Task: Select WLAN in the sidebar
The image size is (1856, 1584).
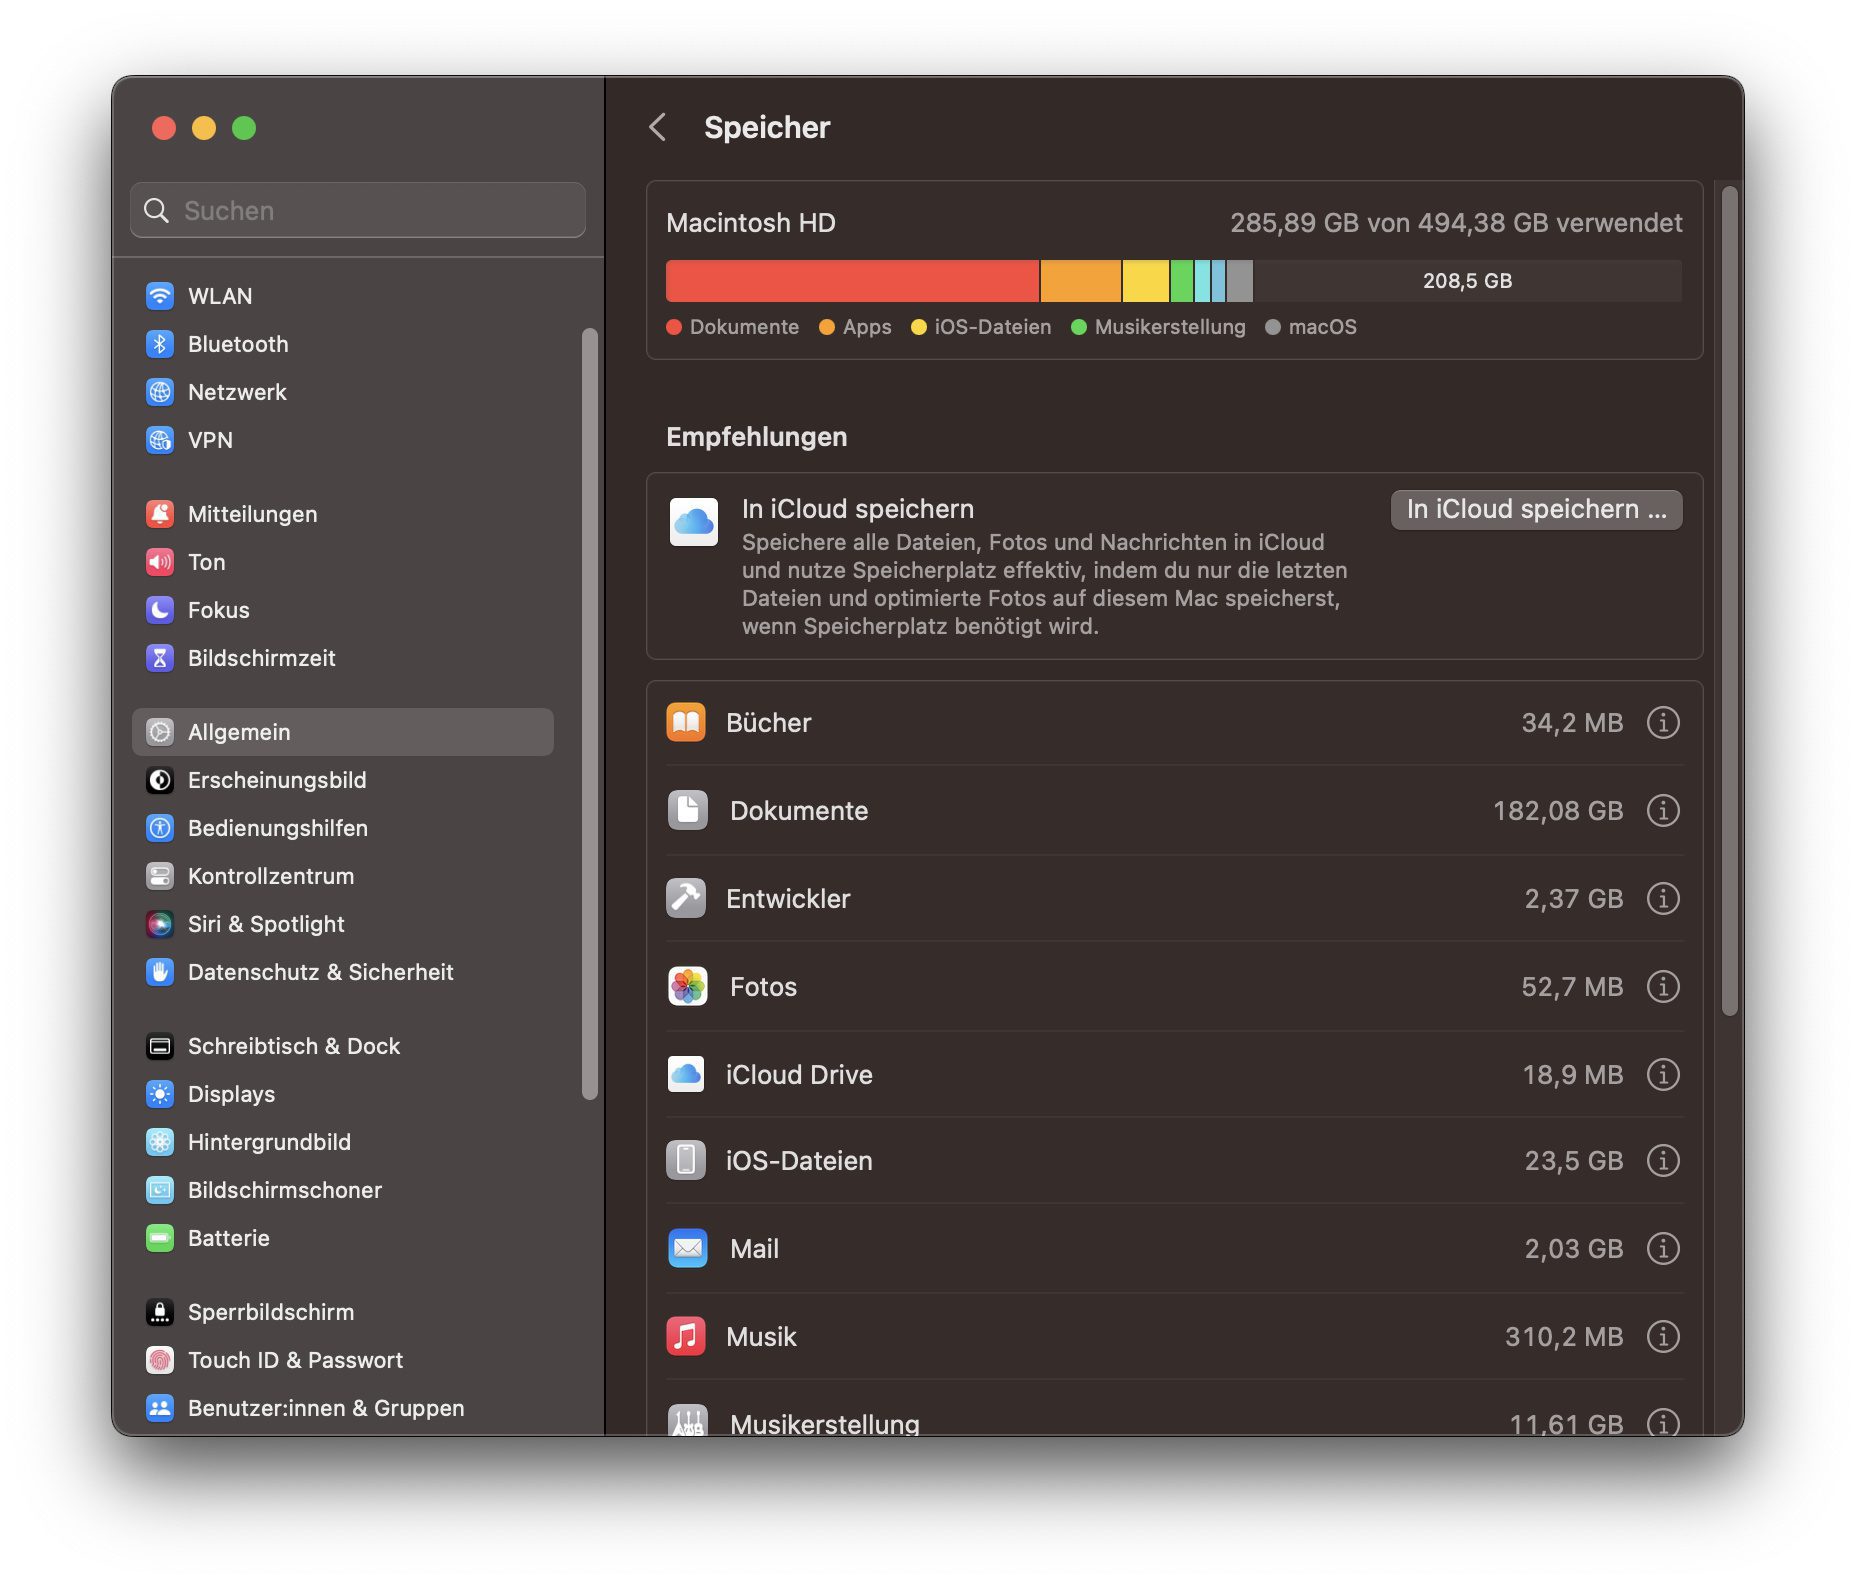Action: click(219, 296)
